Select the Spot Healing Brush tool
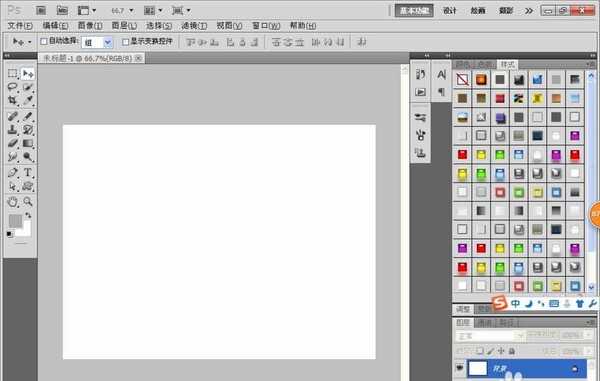Image resolution: width=600 pixels, height=381 pixels. 13,116
